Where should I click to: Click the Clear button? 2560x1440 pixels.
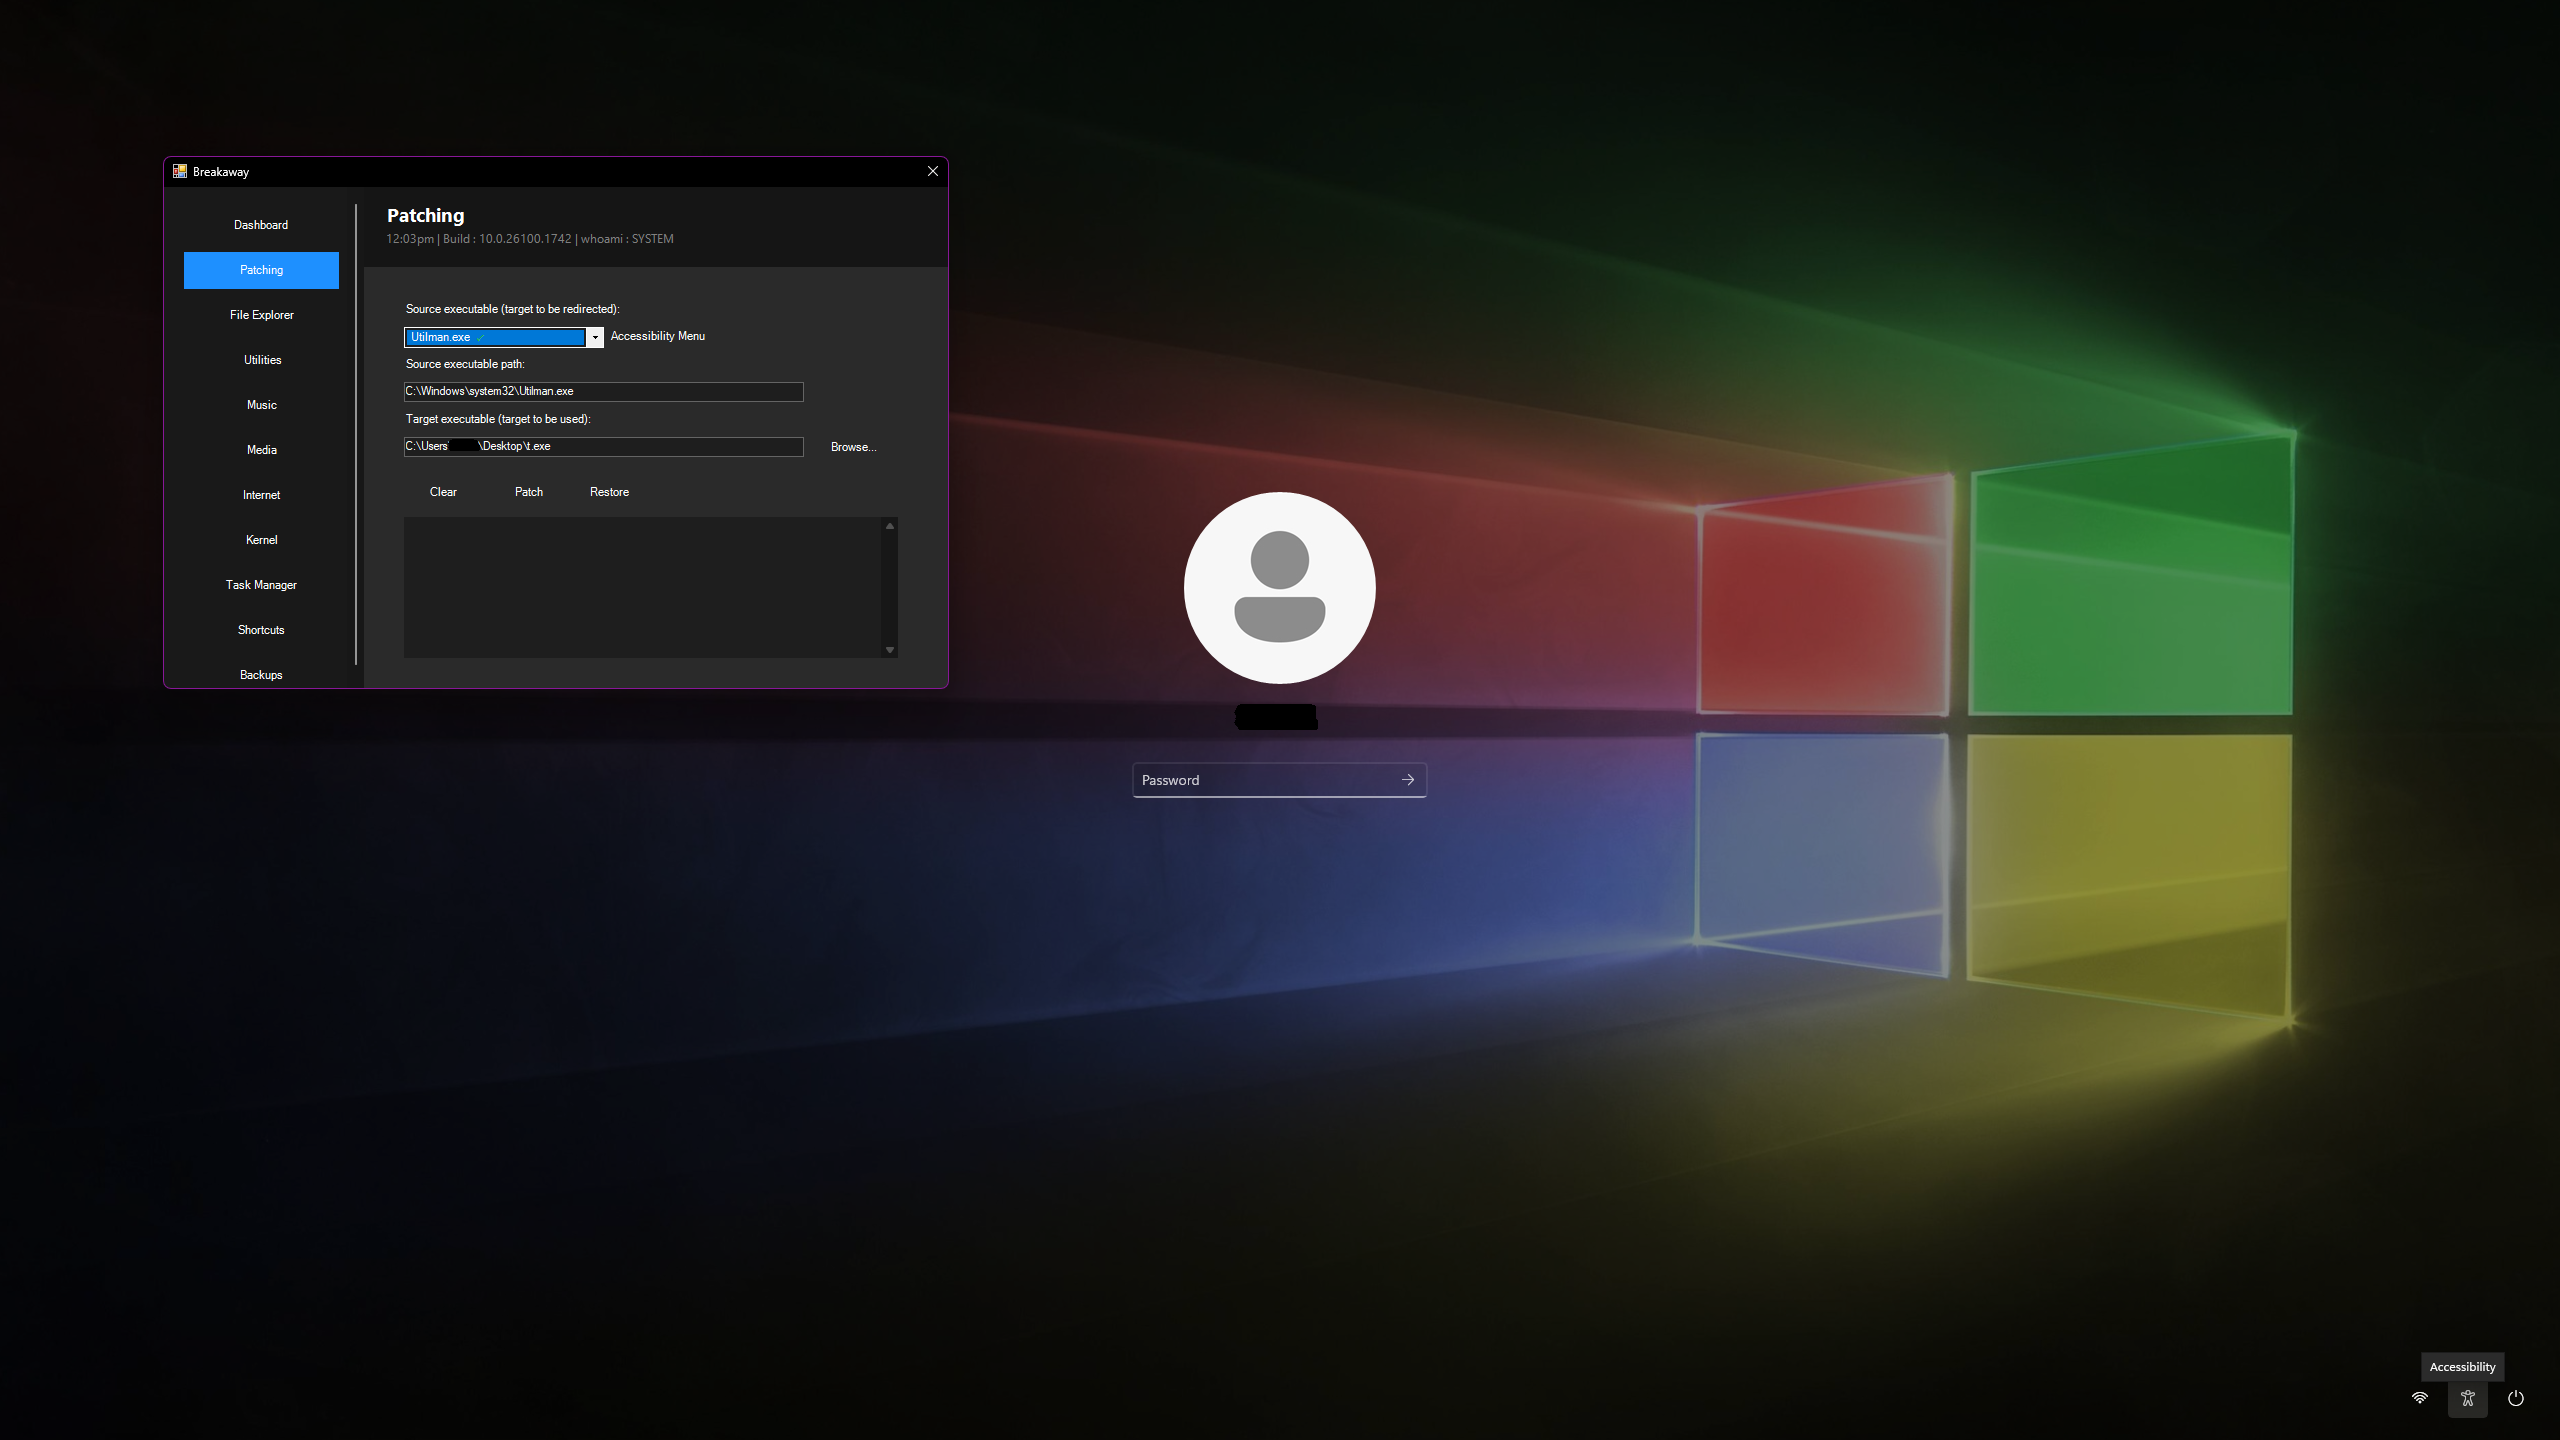pos(443,492)
